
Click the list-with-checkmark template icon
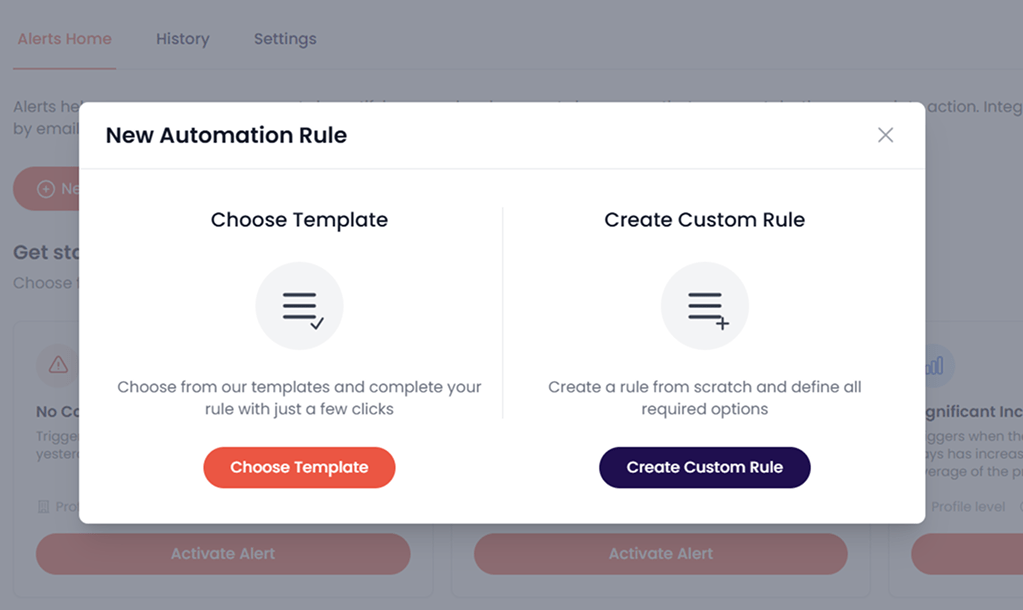(x=300, y=306)
